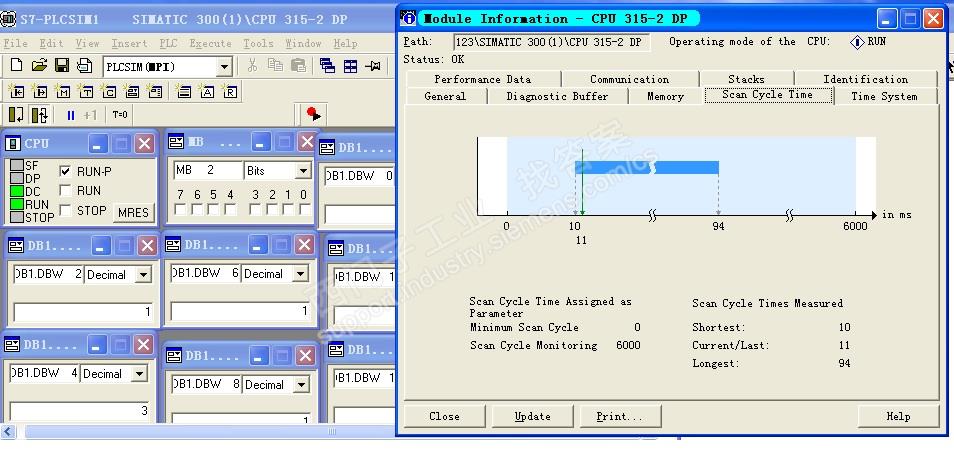Click the MRES memory reset button

tap(133, 212)
